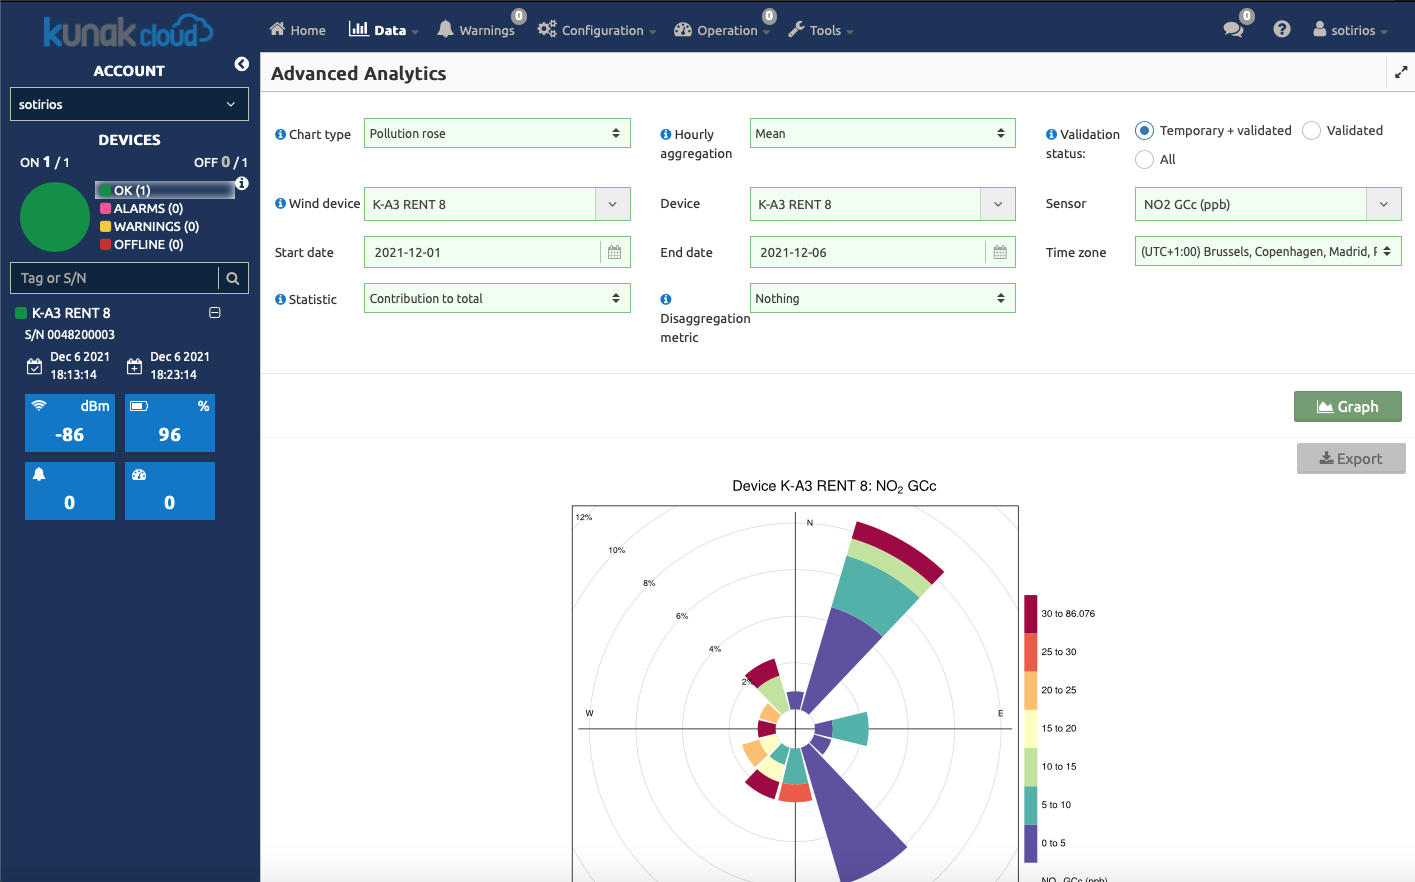This screenshot has height=882, width=1415.
Task: Collapse the sidebar with the arrow icon
Action: (241, 64)
